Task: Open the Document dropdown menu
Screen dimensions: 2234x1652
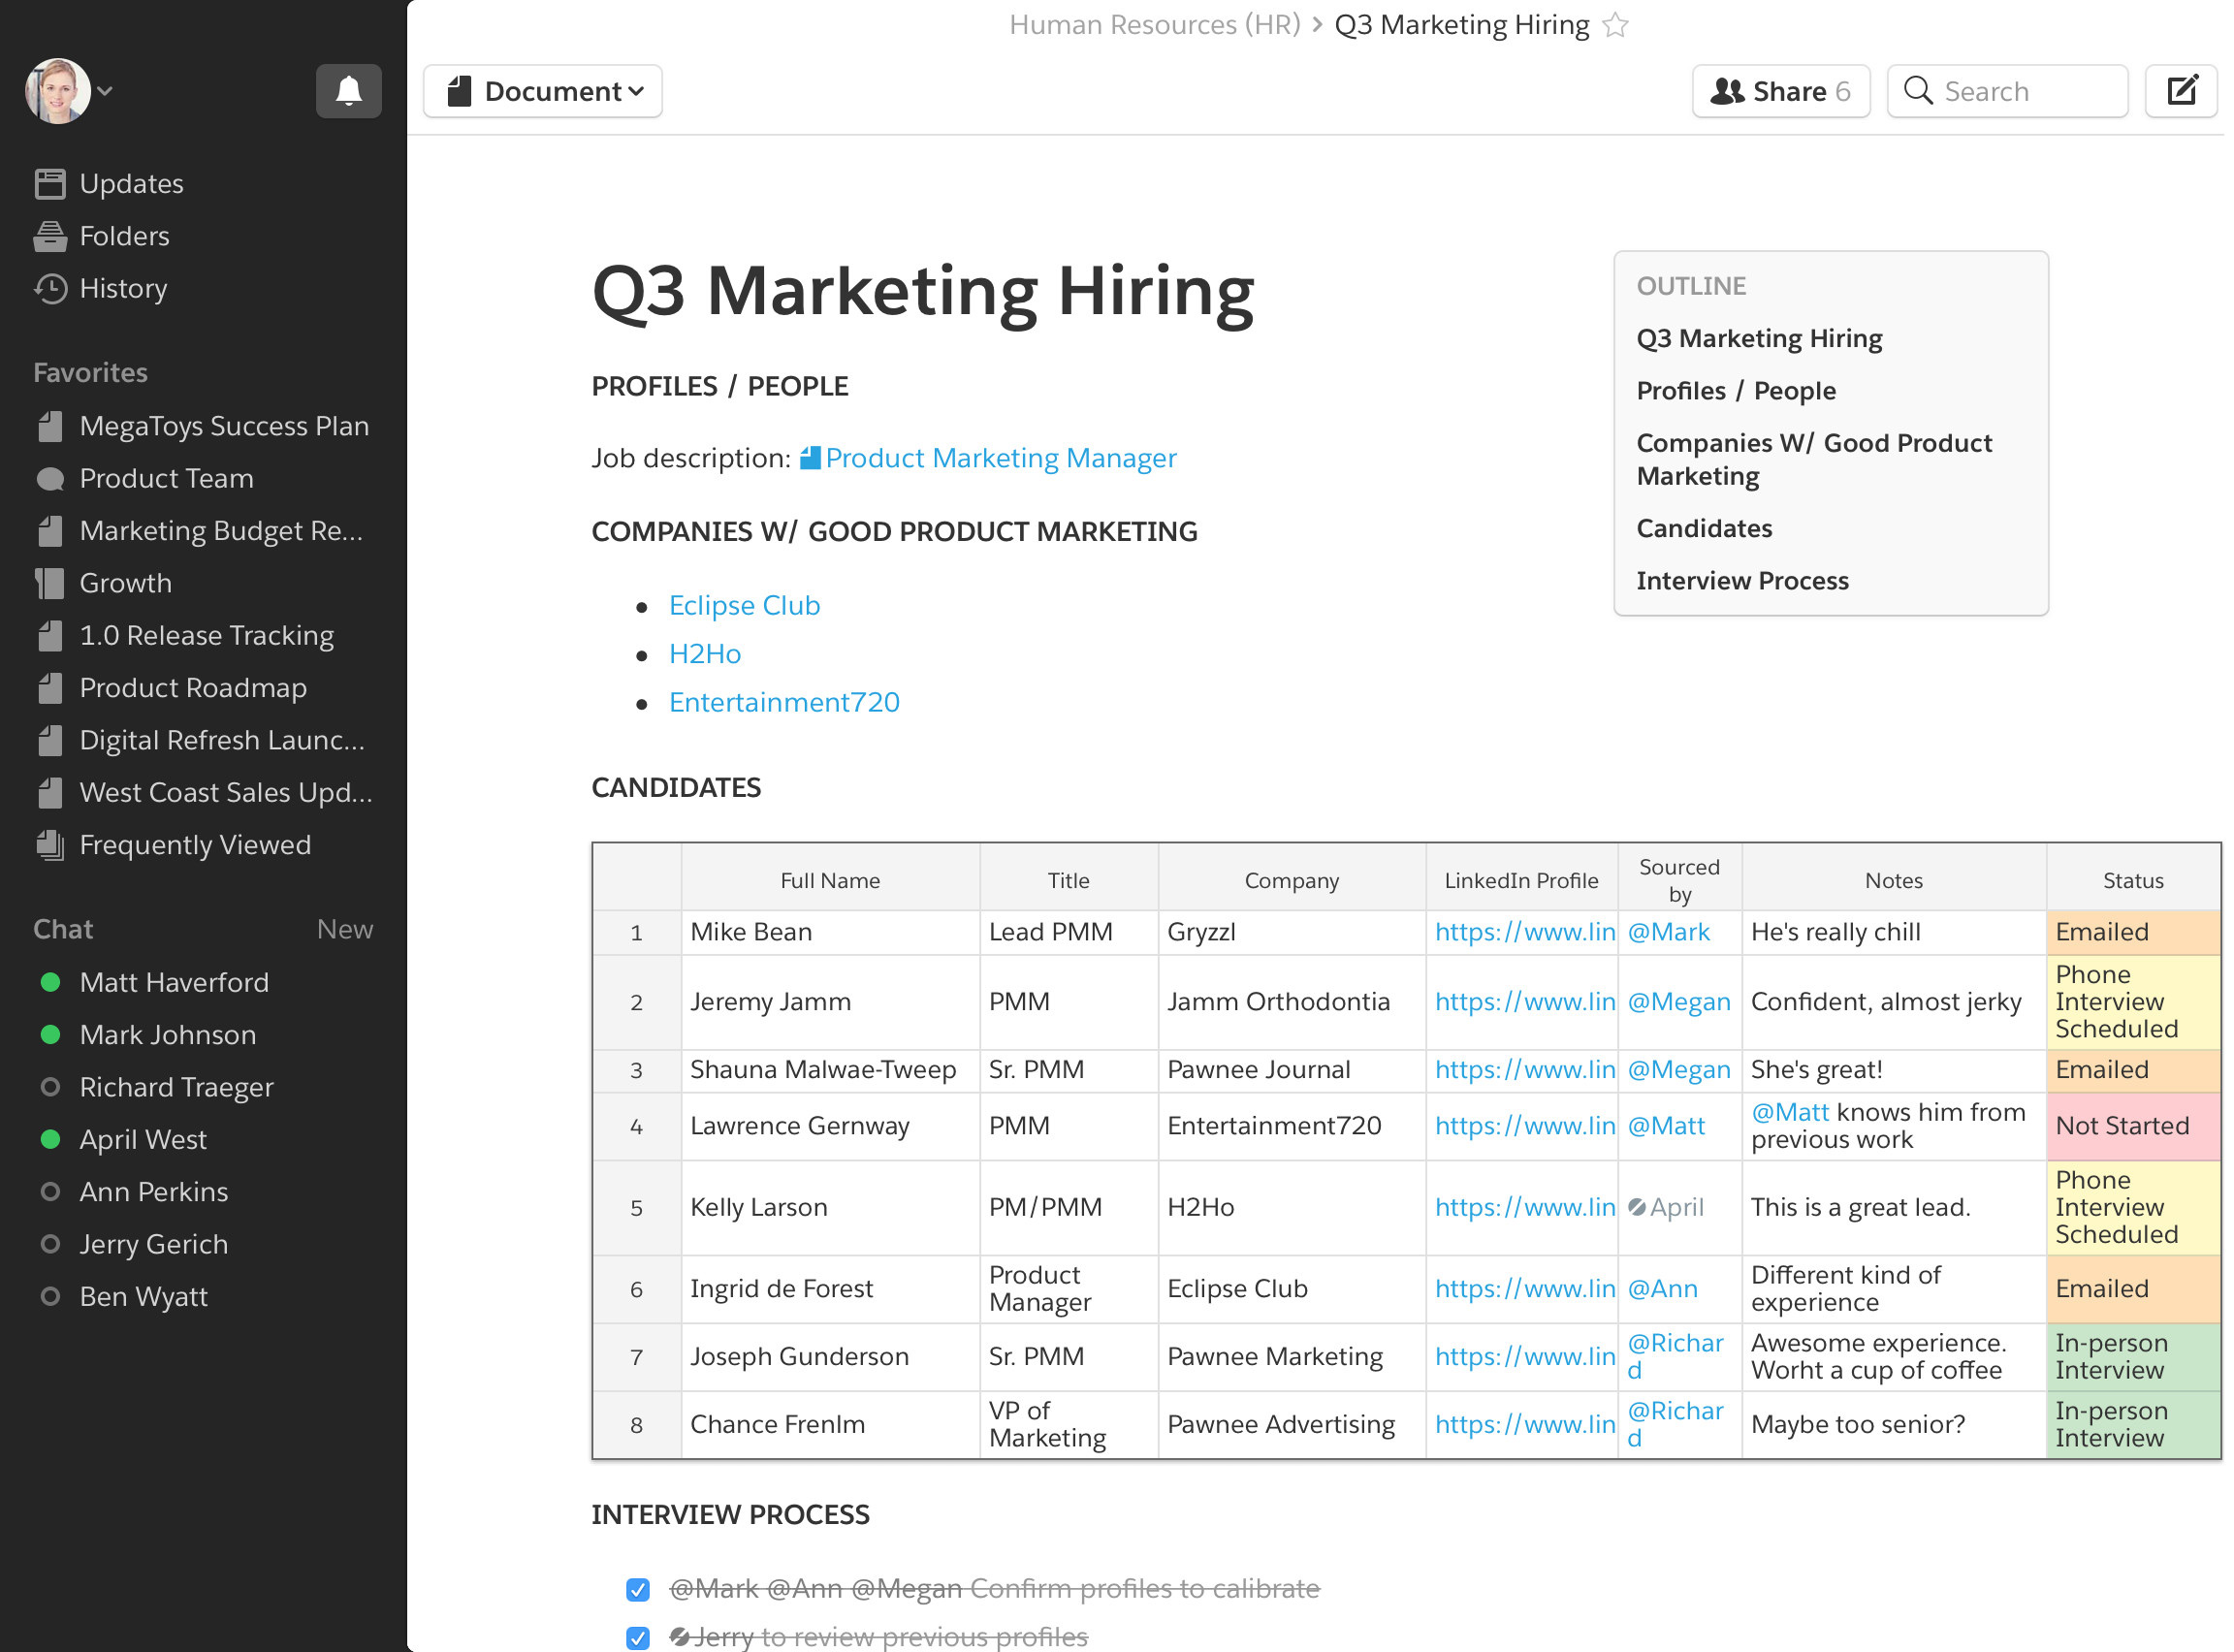Action: (543, 91)
